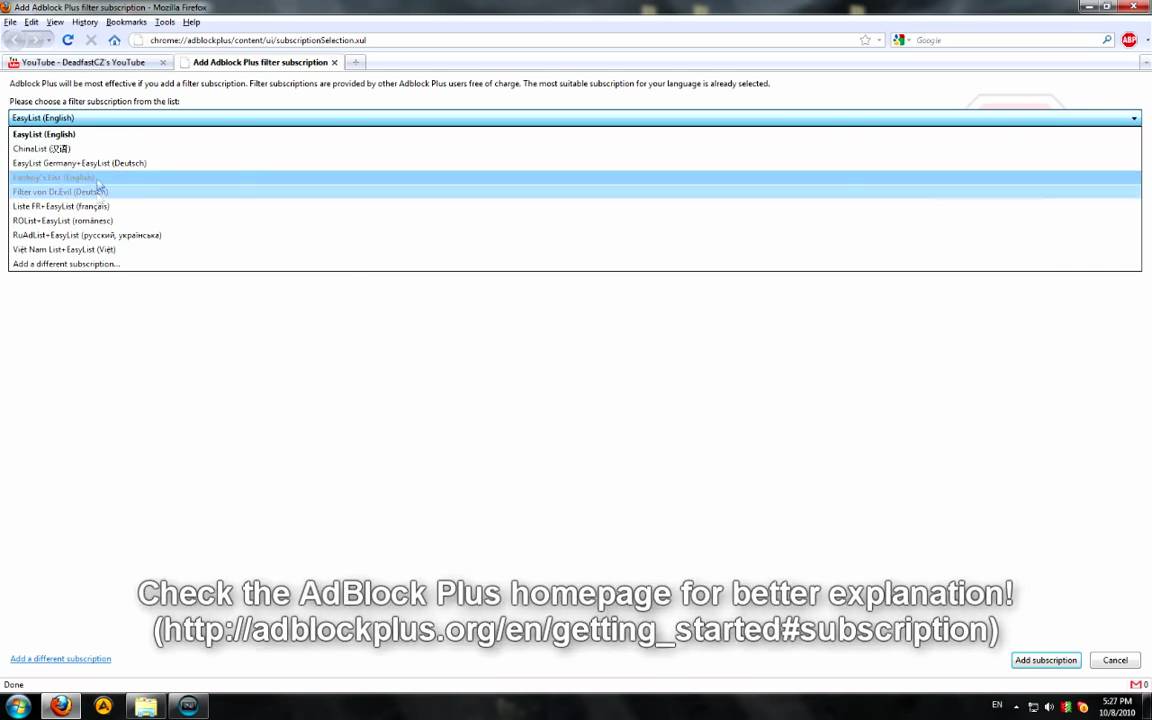
Task: Click the magnifier search icon in Google box
Action: (1106, 40)
